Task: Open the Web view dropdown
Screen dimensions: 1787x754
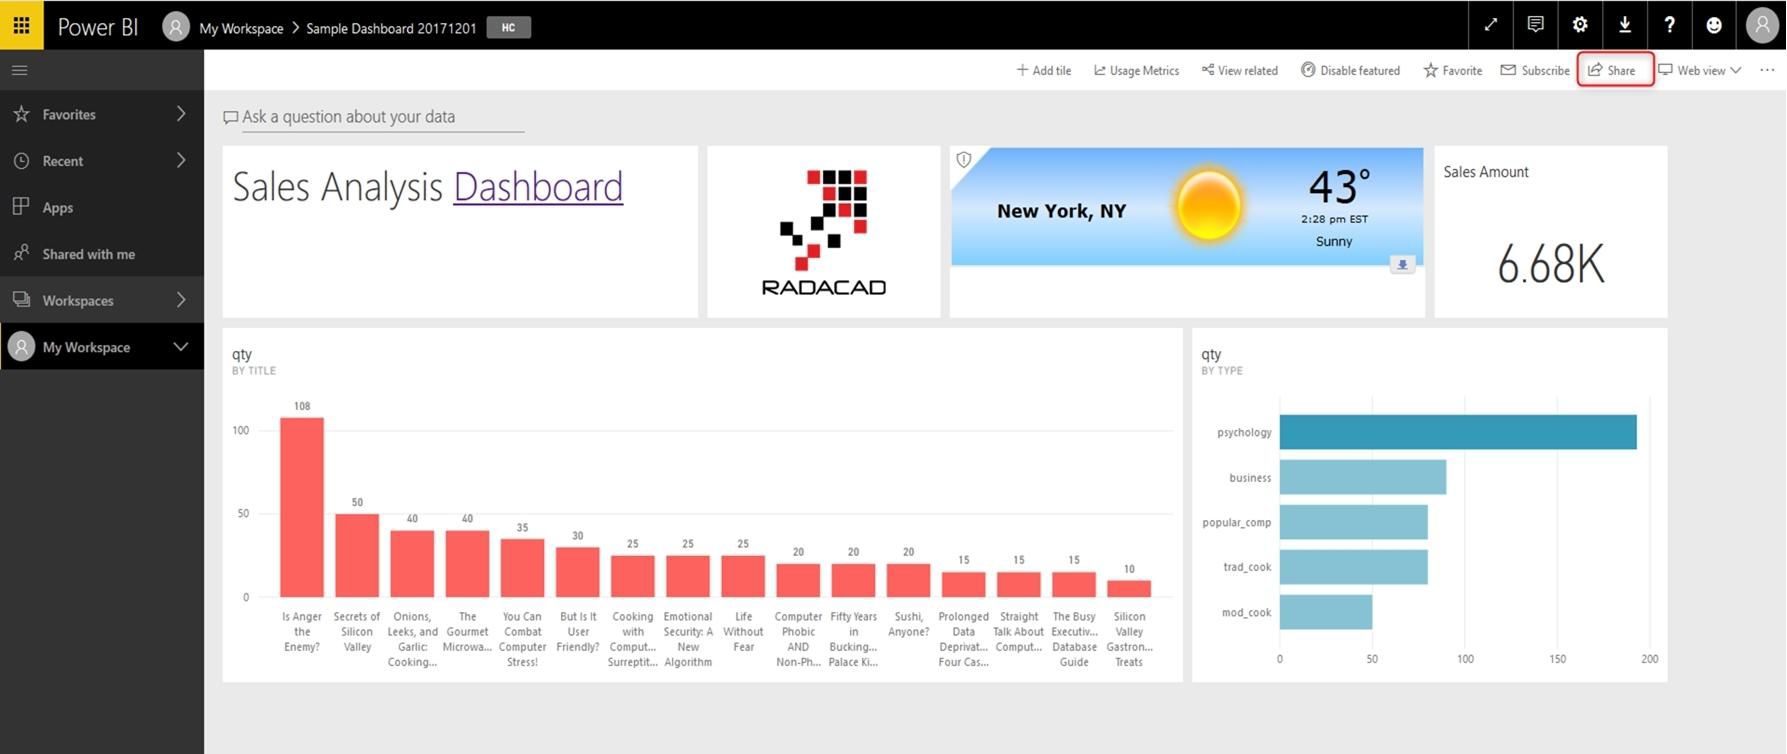Action: (x=1699, y=70)
